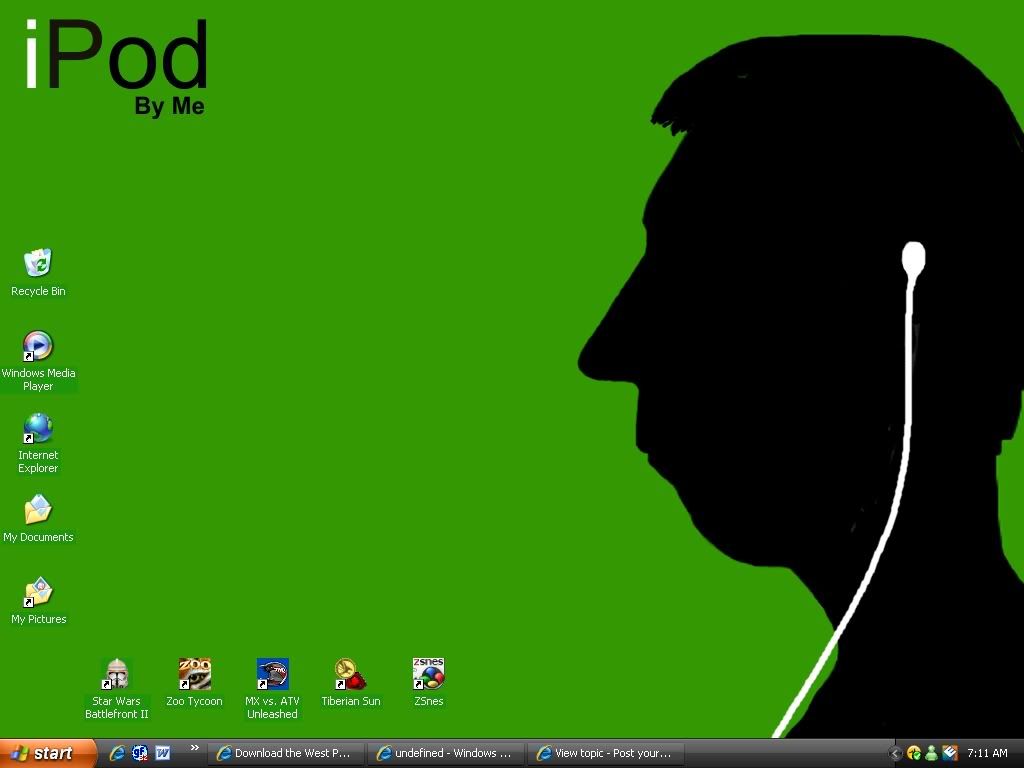Launch Internet Explorer from Quick Launch
The image size is (1024, 768).
(x=118, y=753)
